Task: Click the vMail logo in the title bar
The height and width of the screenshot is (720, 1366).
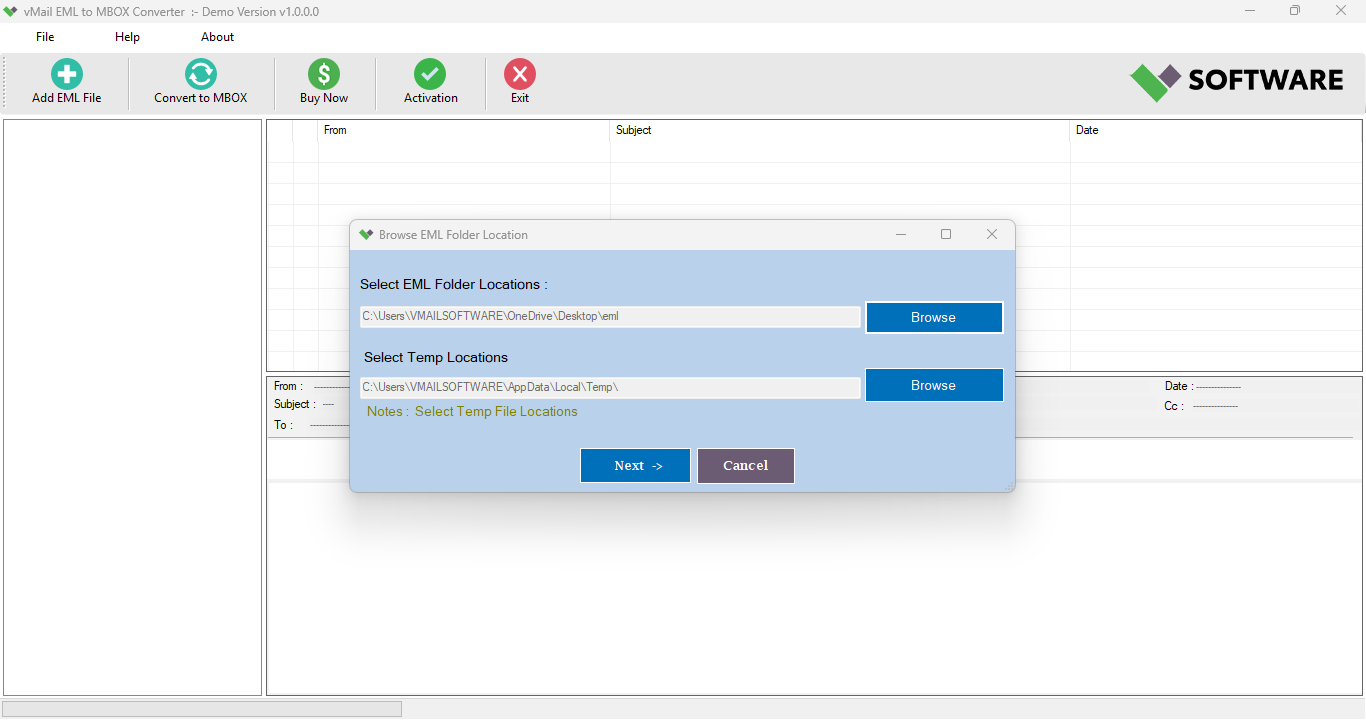Action: [x=11, y=11]
